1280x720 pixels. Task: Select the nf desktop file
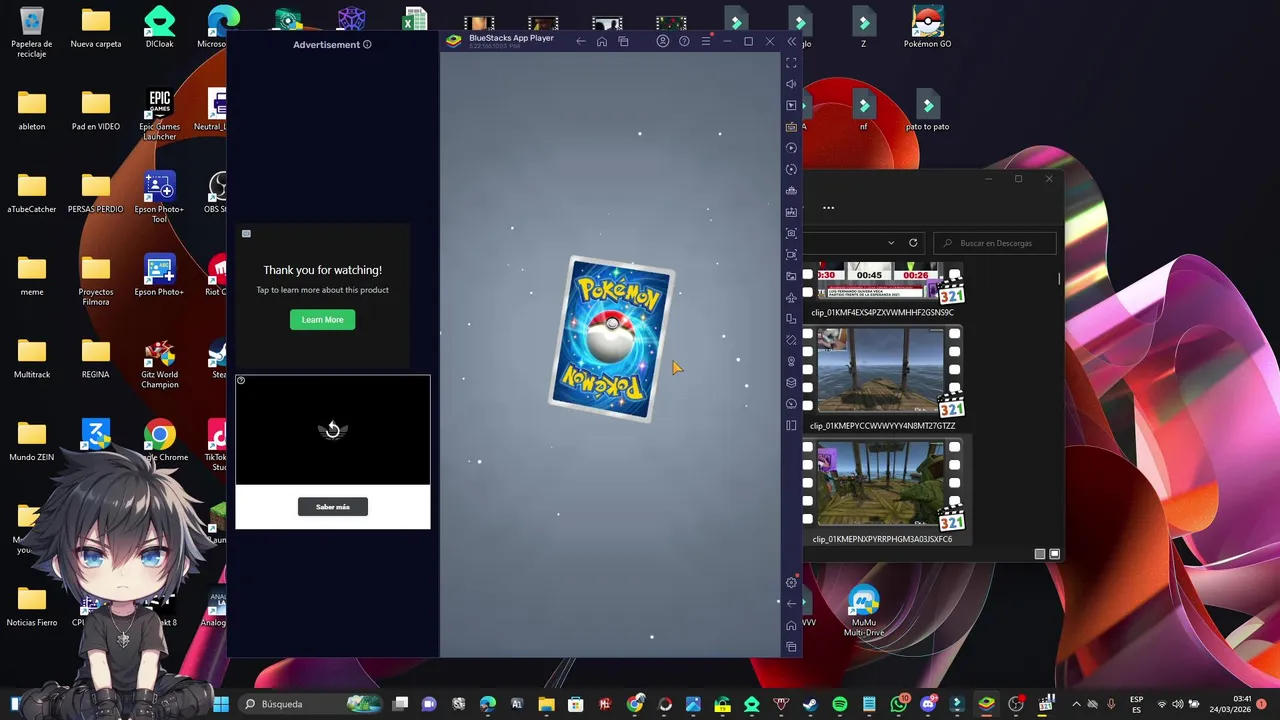click(864, 109)
